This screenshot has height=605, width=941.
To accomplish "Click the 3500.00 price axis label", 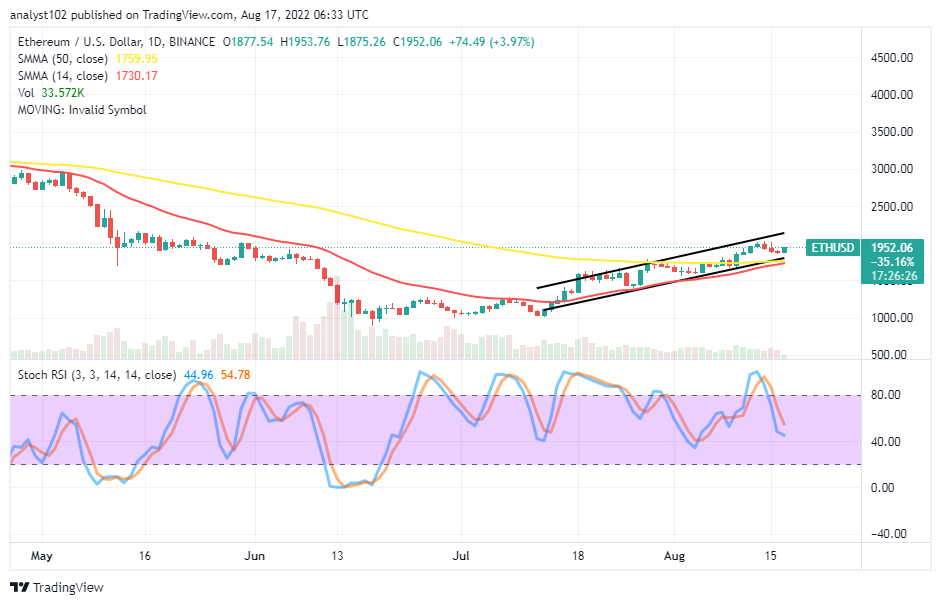I will pyautogui.click(x=892, y=132).
